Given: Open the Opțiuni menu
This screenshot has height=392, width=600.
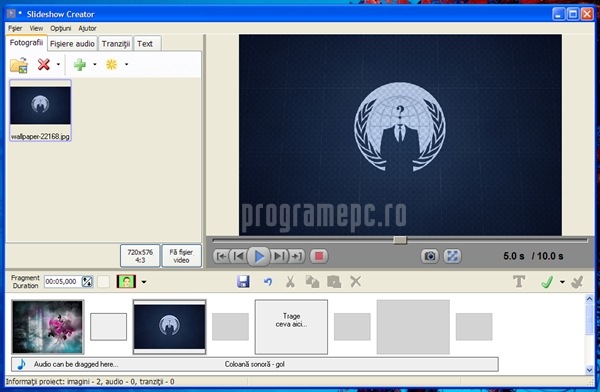Looking at the screenshot, I should [x=60, y=28].
